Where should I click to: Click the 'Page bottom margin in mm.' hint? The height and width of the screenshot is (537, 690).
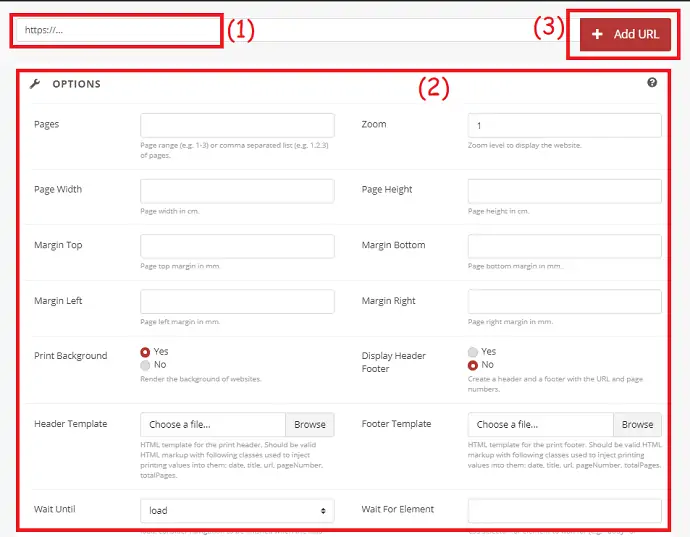515,266
